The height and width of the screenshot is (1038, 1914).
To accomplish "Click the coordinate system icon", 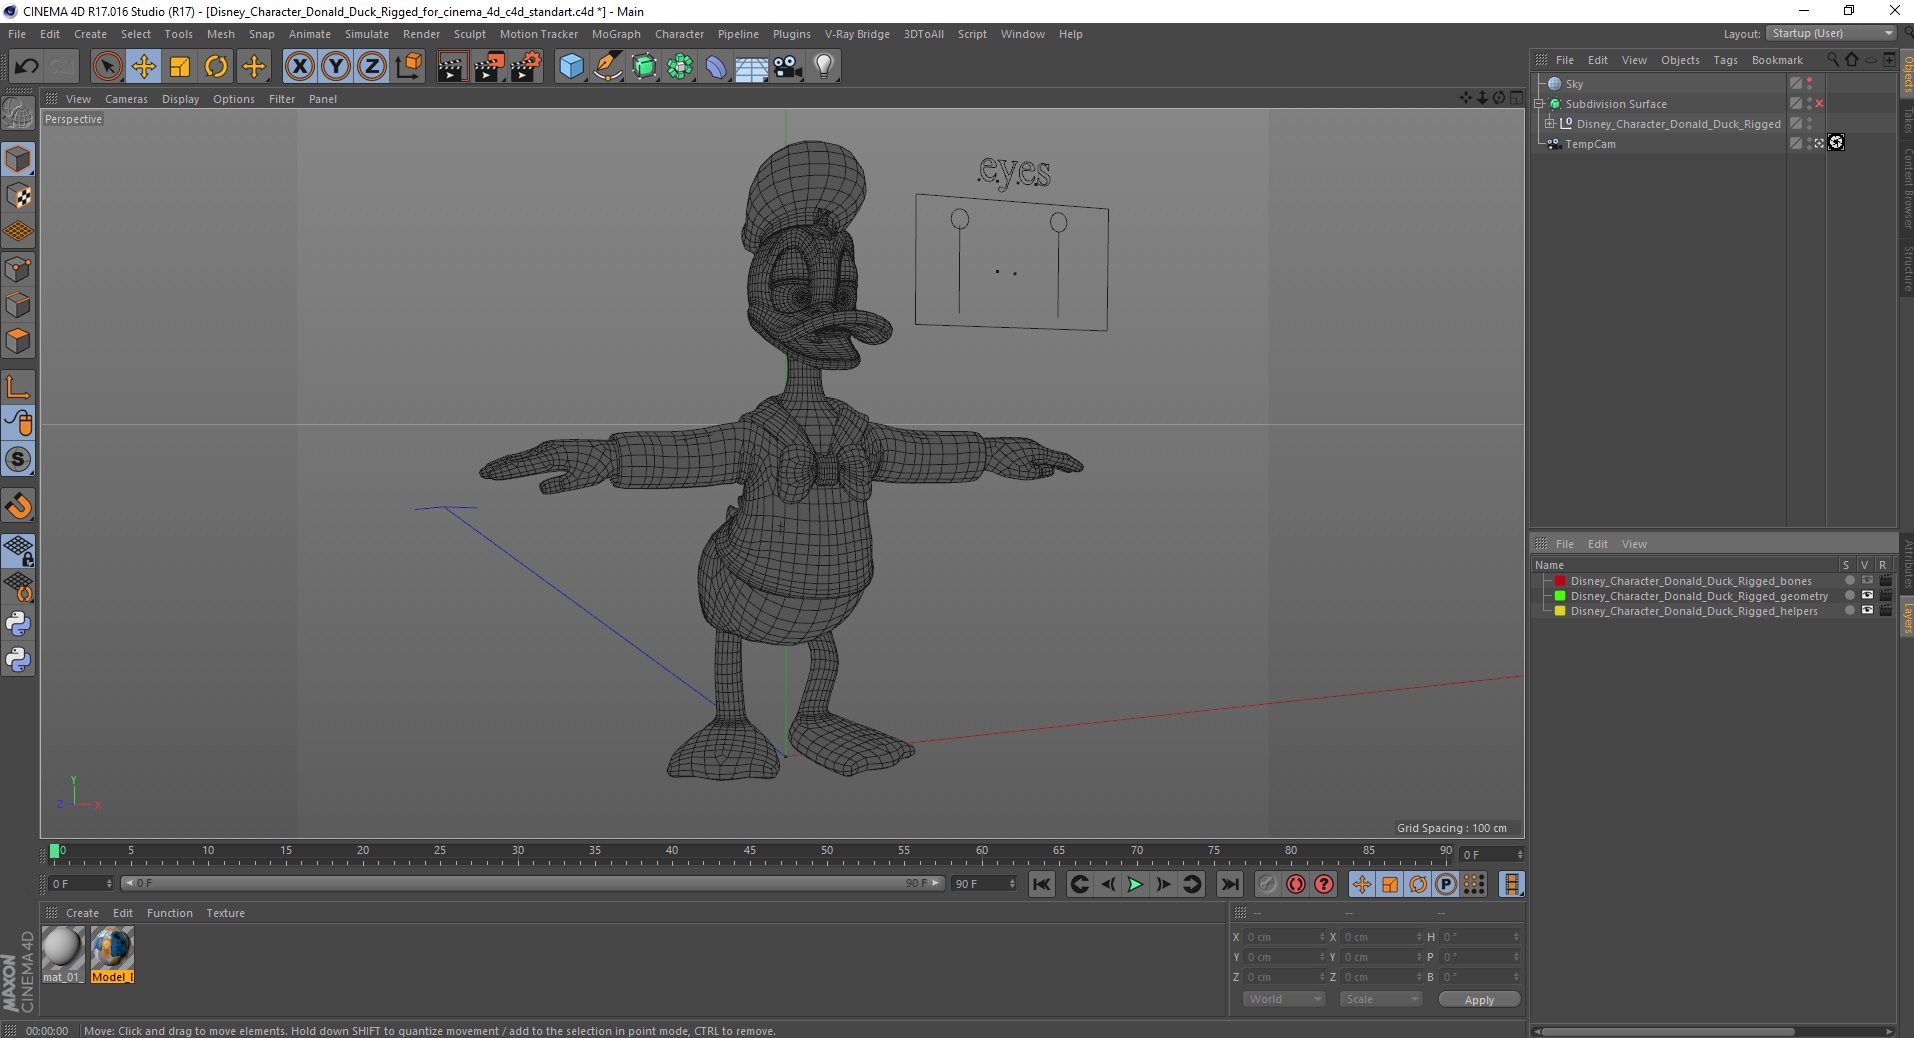I will (x=408, y=67).
